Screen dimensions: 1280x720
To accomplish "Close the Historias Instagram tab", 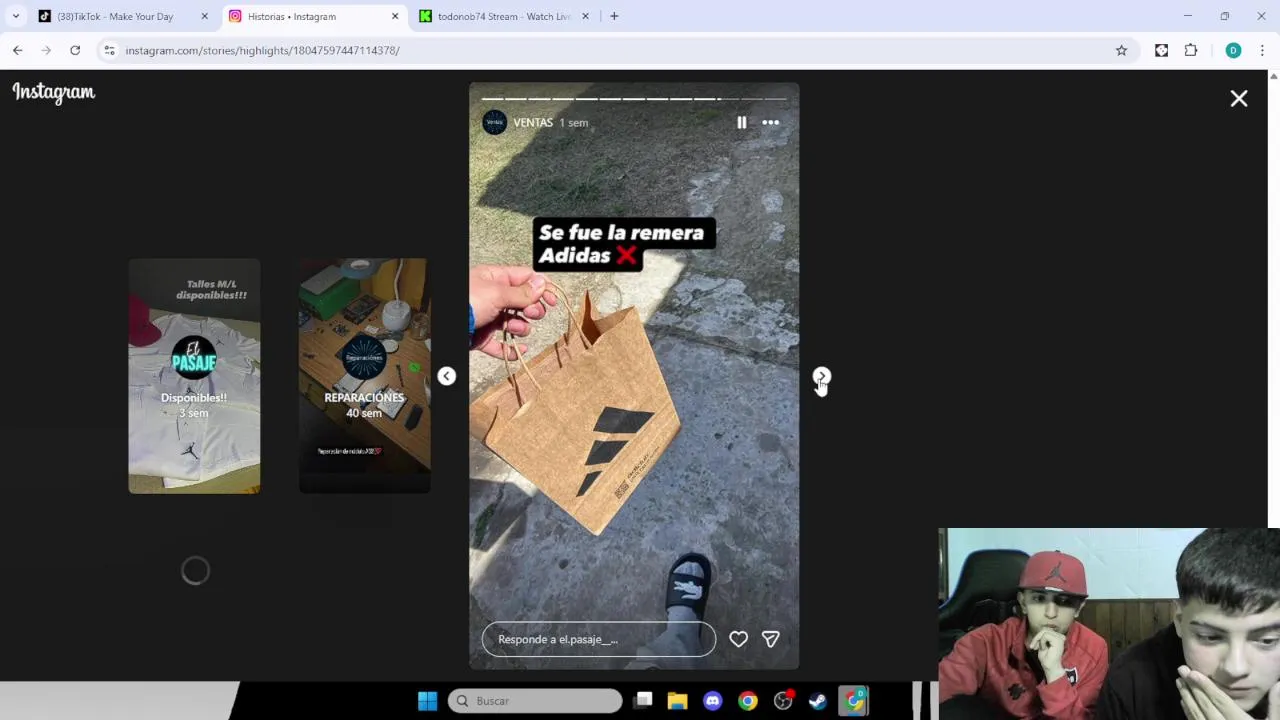I will pyautogui.click(x=395, y=16).
